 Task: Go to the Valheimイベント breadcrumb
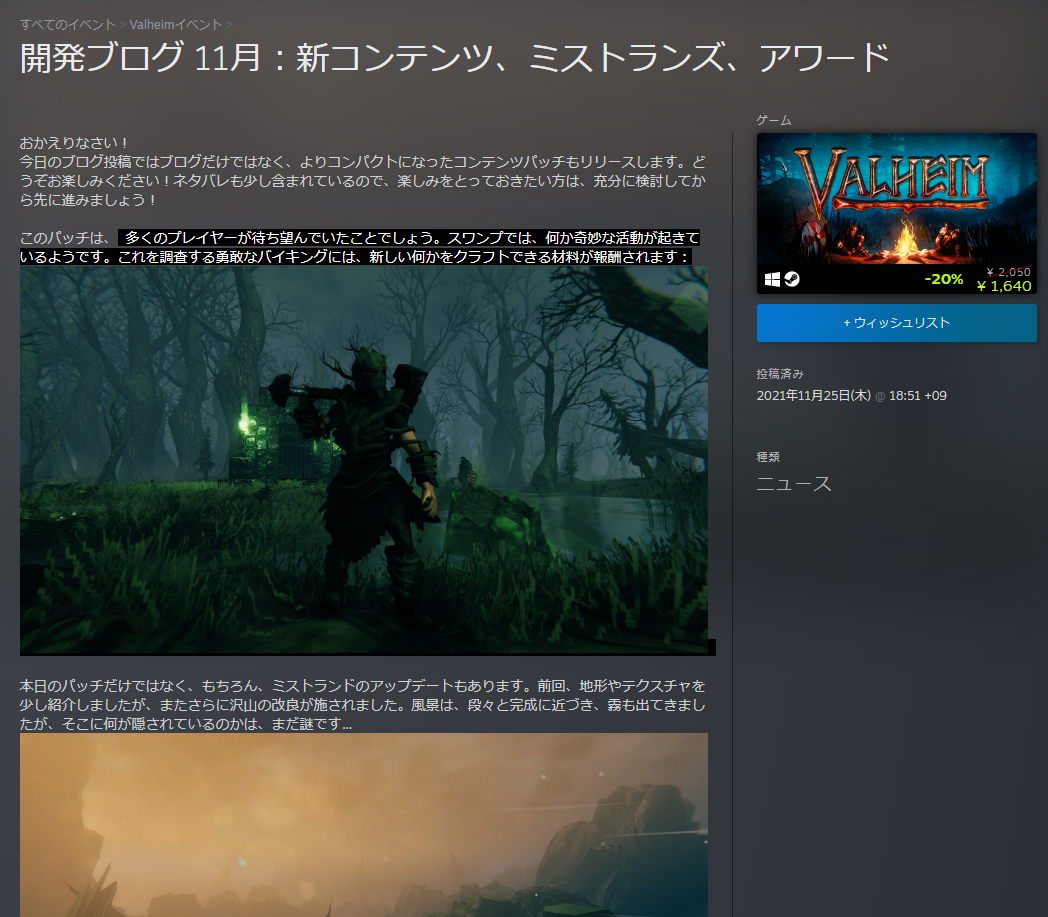pyautogui.click(x=176, y=24)
